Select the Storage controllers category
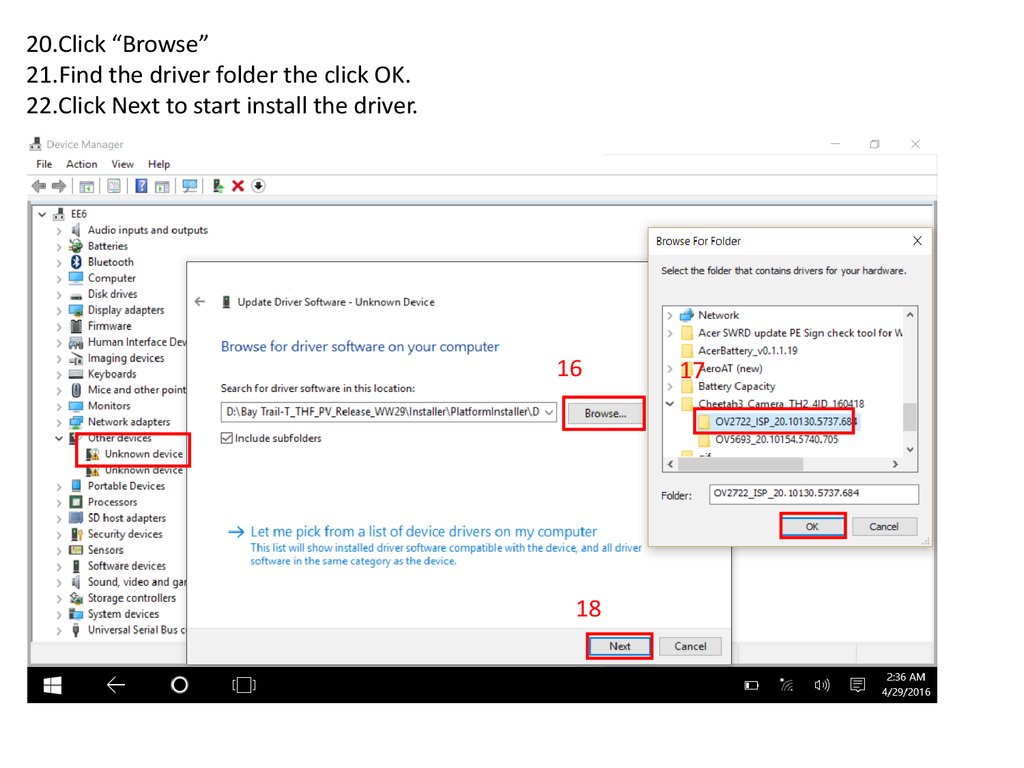Screen dimensions: 1024x768 pyautogui.click(x=132, y=598)
